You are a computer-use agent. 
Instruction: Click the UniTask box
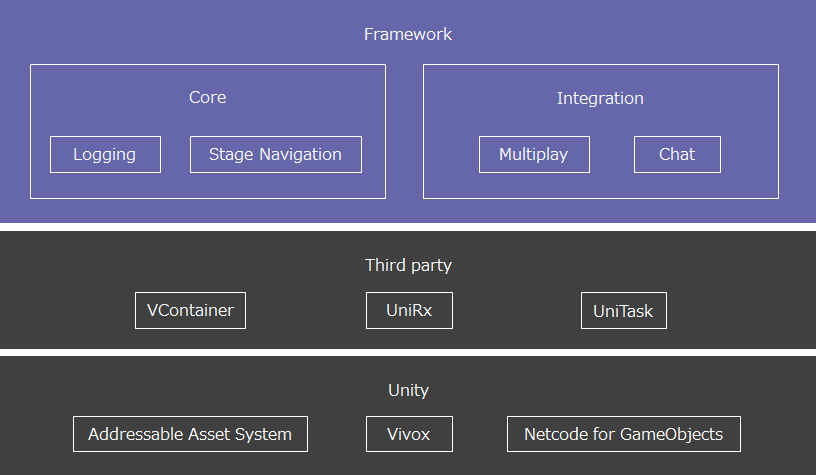(623, 311)
